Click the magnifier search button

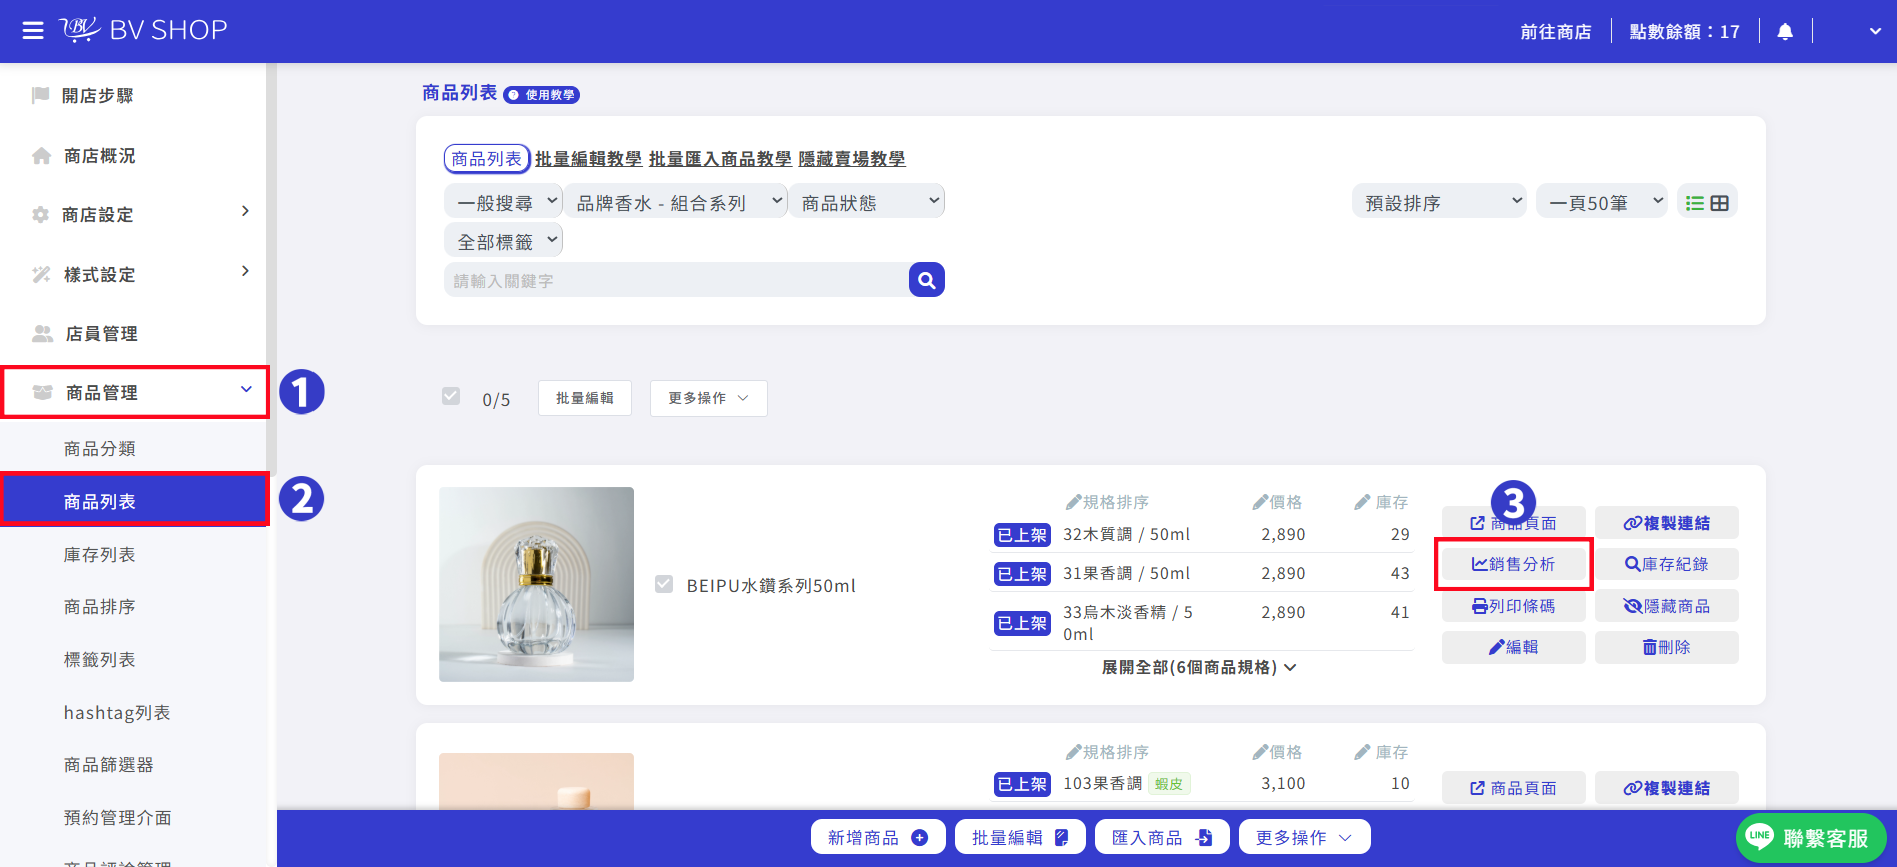927,280
